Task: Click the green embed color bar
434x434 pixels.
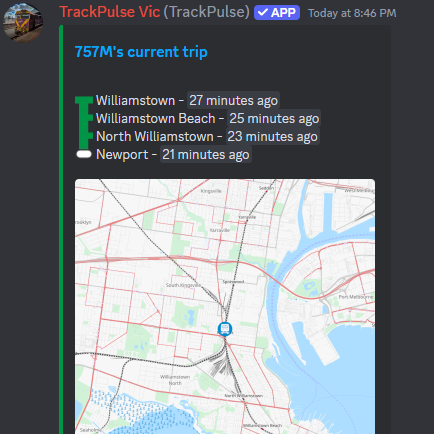Action: [x=61, y=230]
